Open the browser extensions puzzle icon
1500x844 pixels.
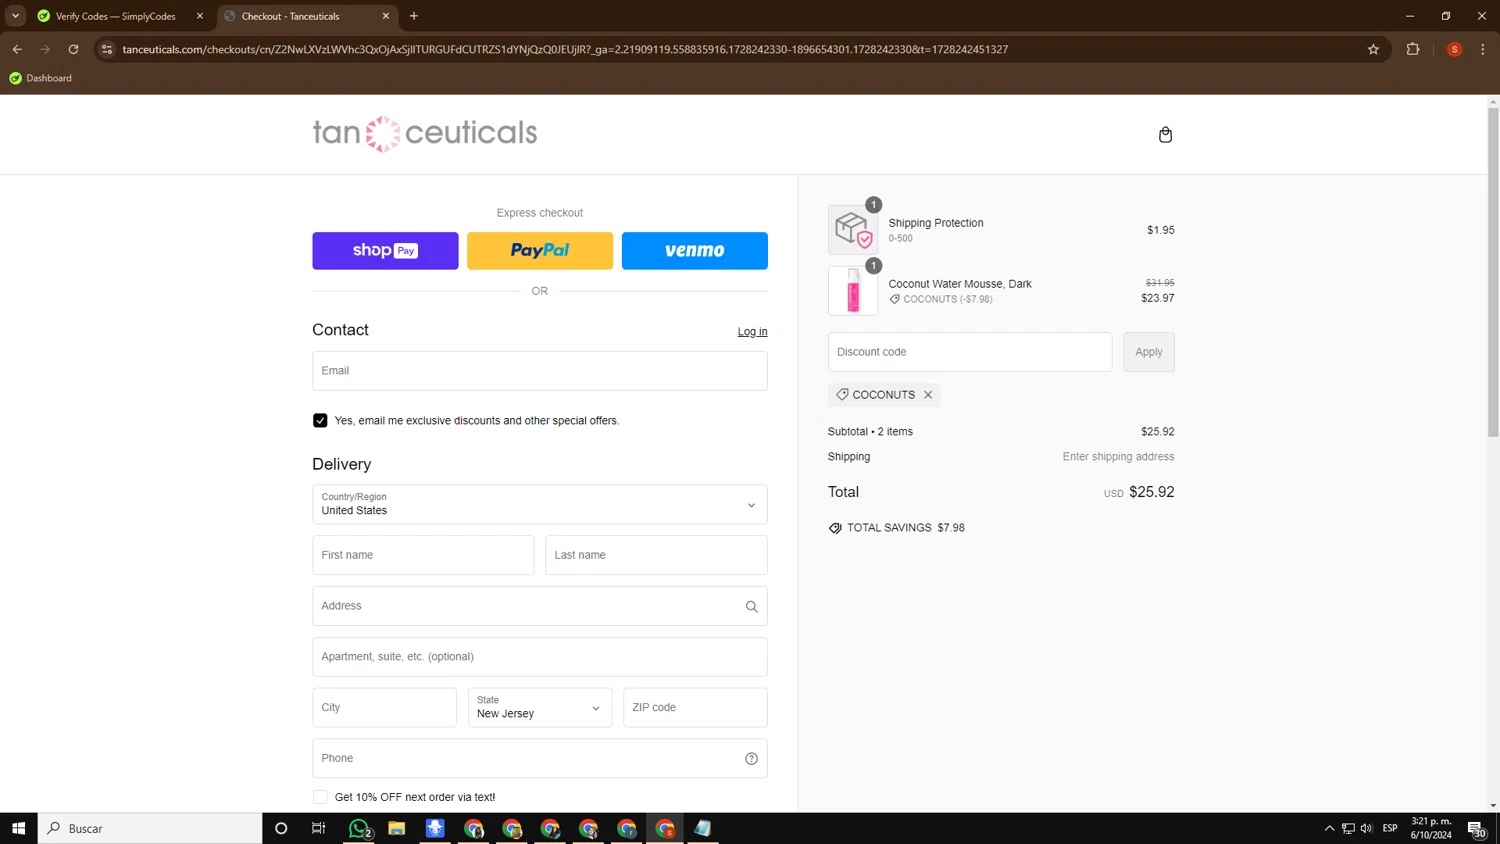(x=1413, y=49)
